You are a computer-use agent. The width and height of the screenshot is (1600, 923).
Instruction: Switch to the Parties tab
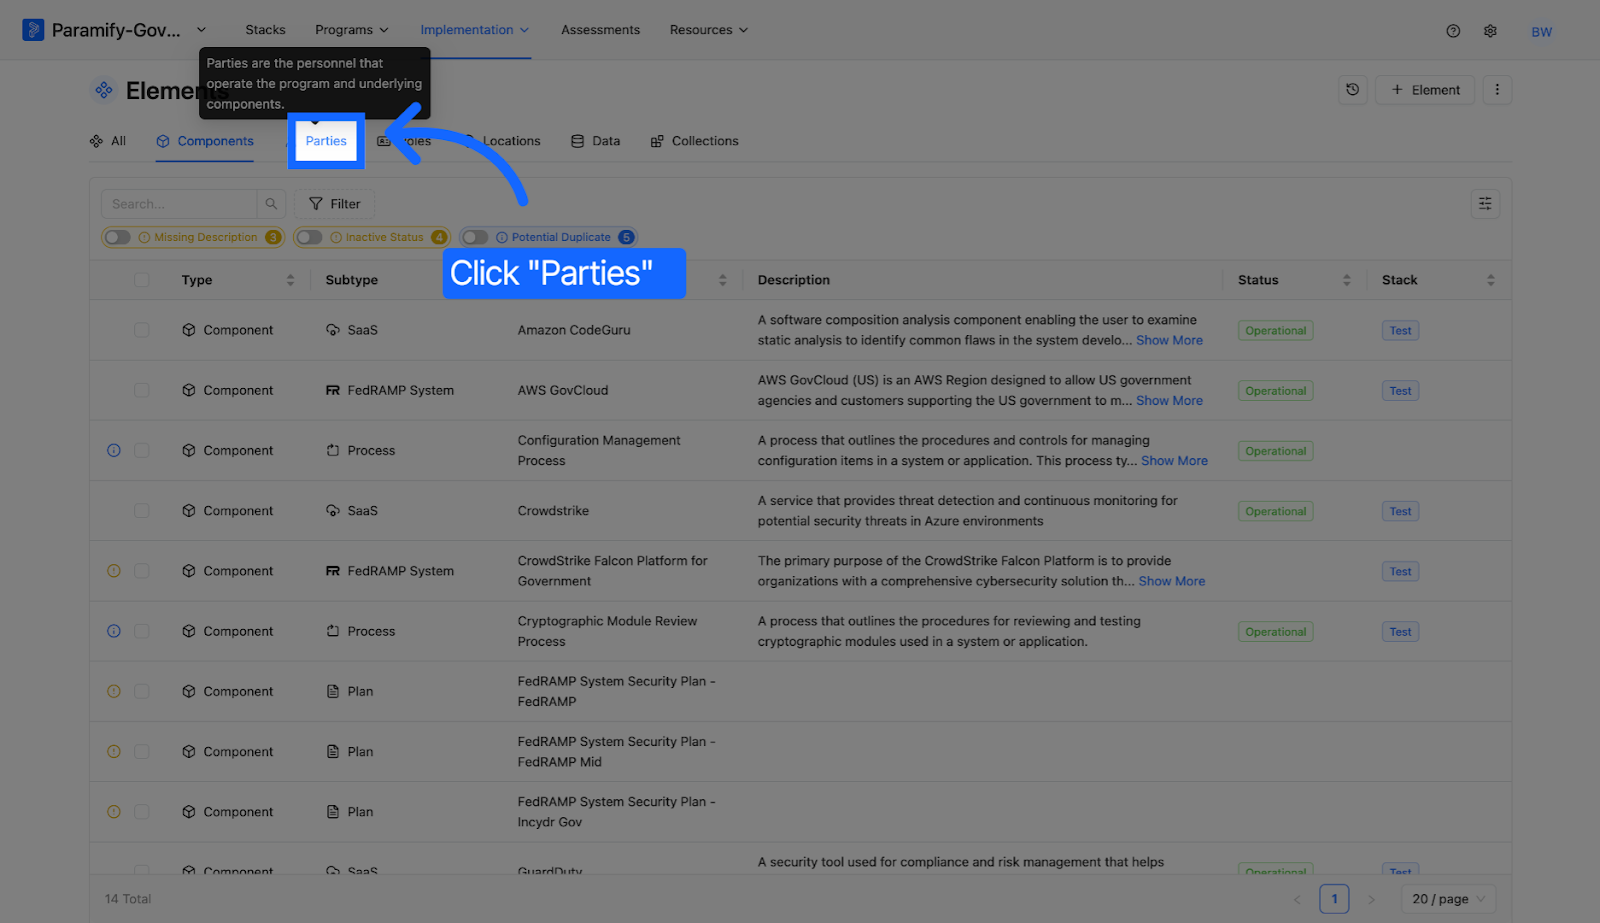326,141
